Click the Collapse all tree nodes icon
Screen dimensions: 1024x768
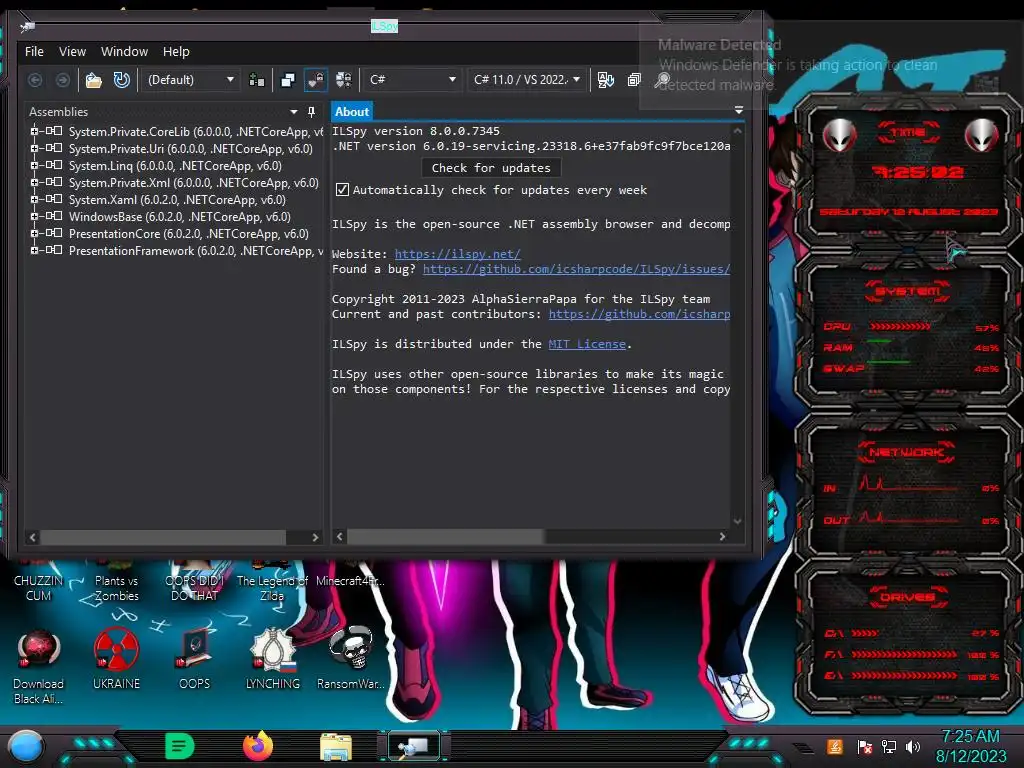coord(634,80)
